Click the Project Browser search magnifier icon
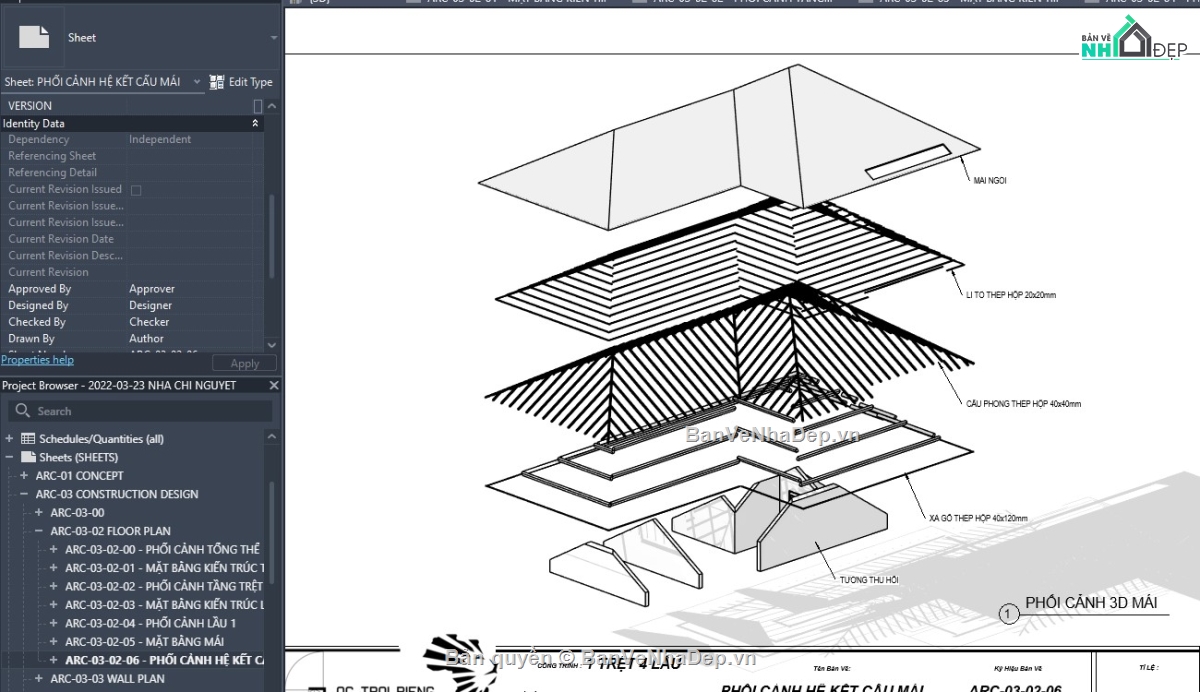1200x692 pixels. (21, 411)
